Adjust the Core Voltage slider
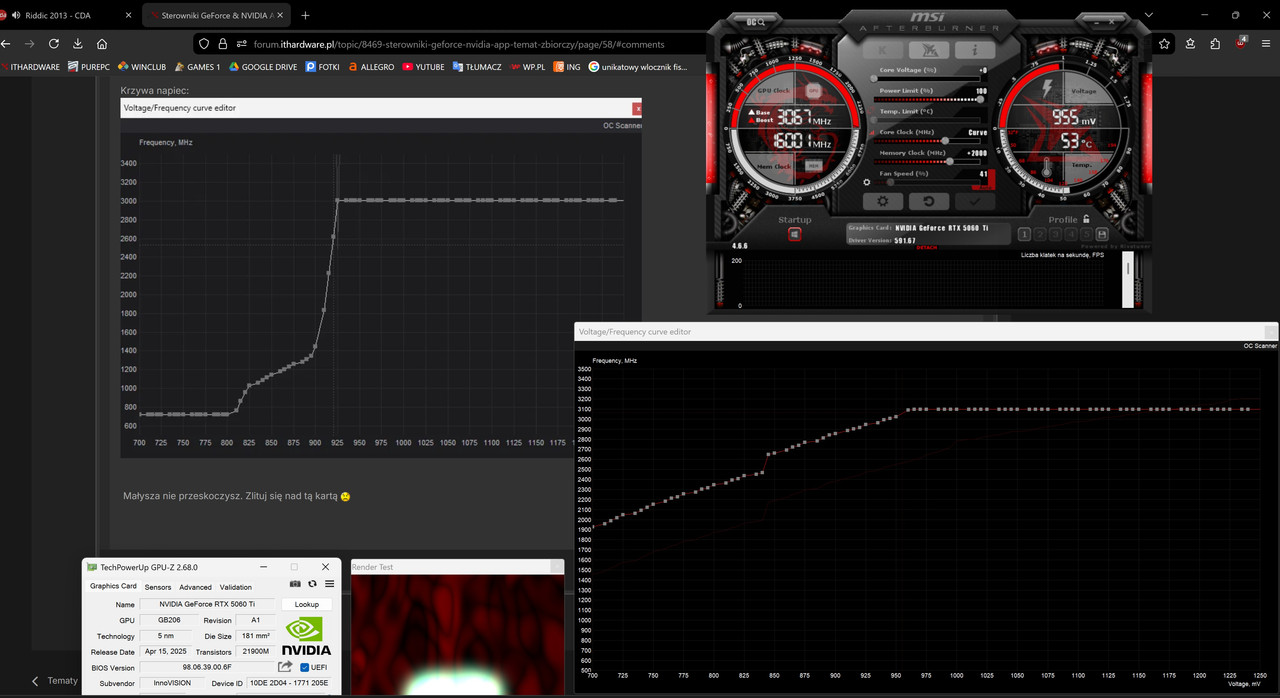1280x698 pixels. pyautogui.click(x=928, y=79)
